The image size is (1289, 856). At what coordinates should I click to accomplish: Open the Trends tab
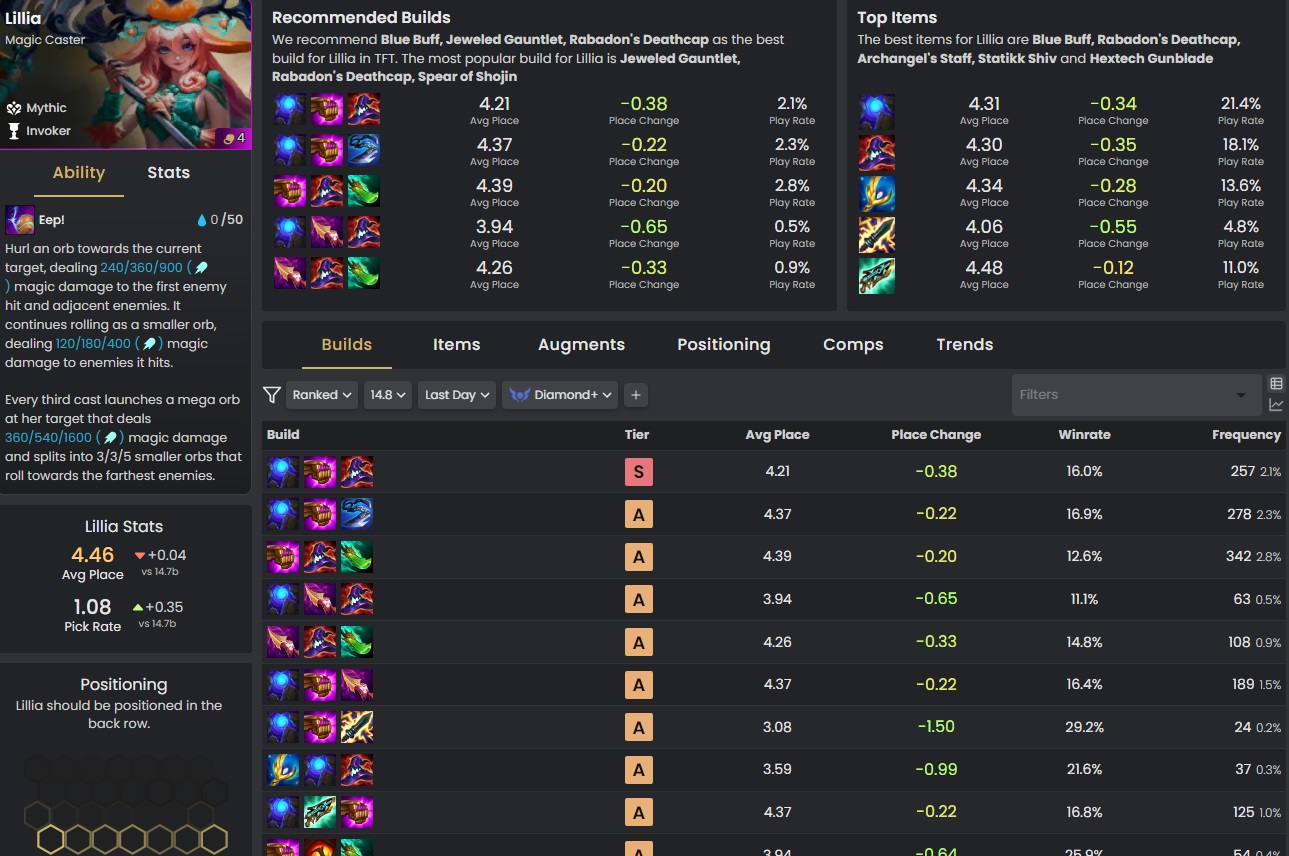coord(965,345)
